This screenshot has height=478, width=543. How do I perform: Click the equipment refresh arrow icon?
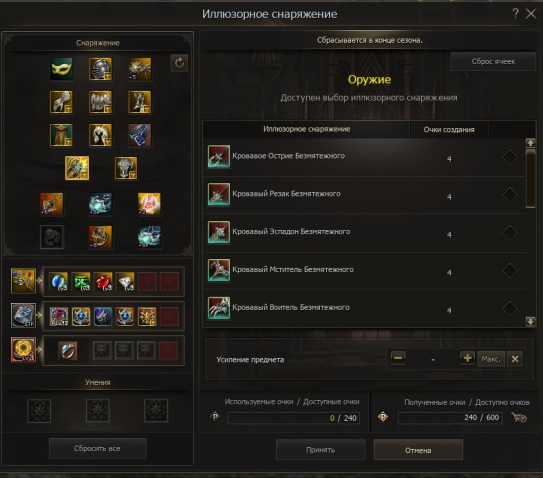(179, 63)
